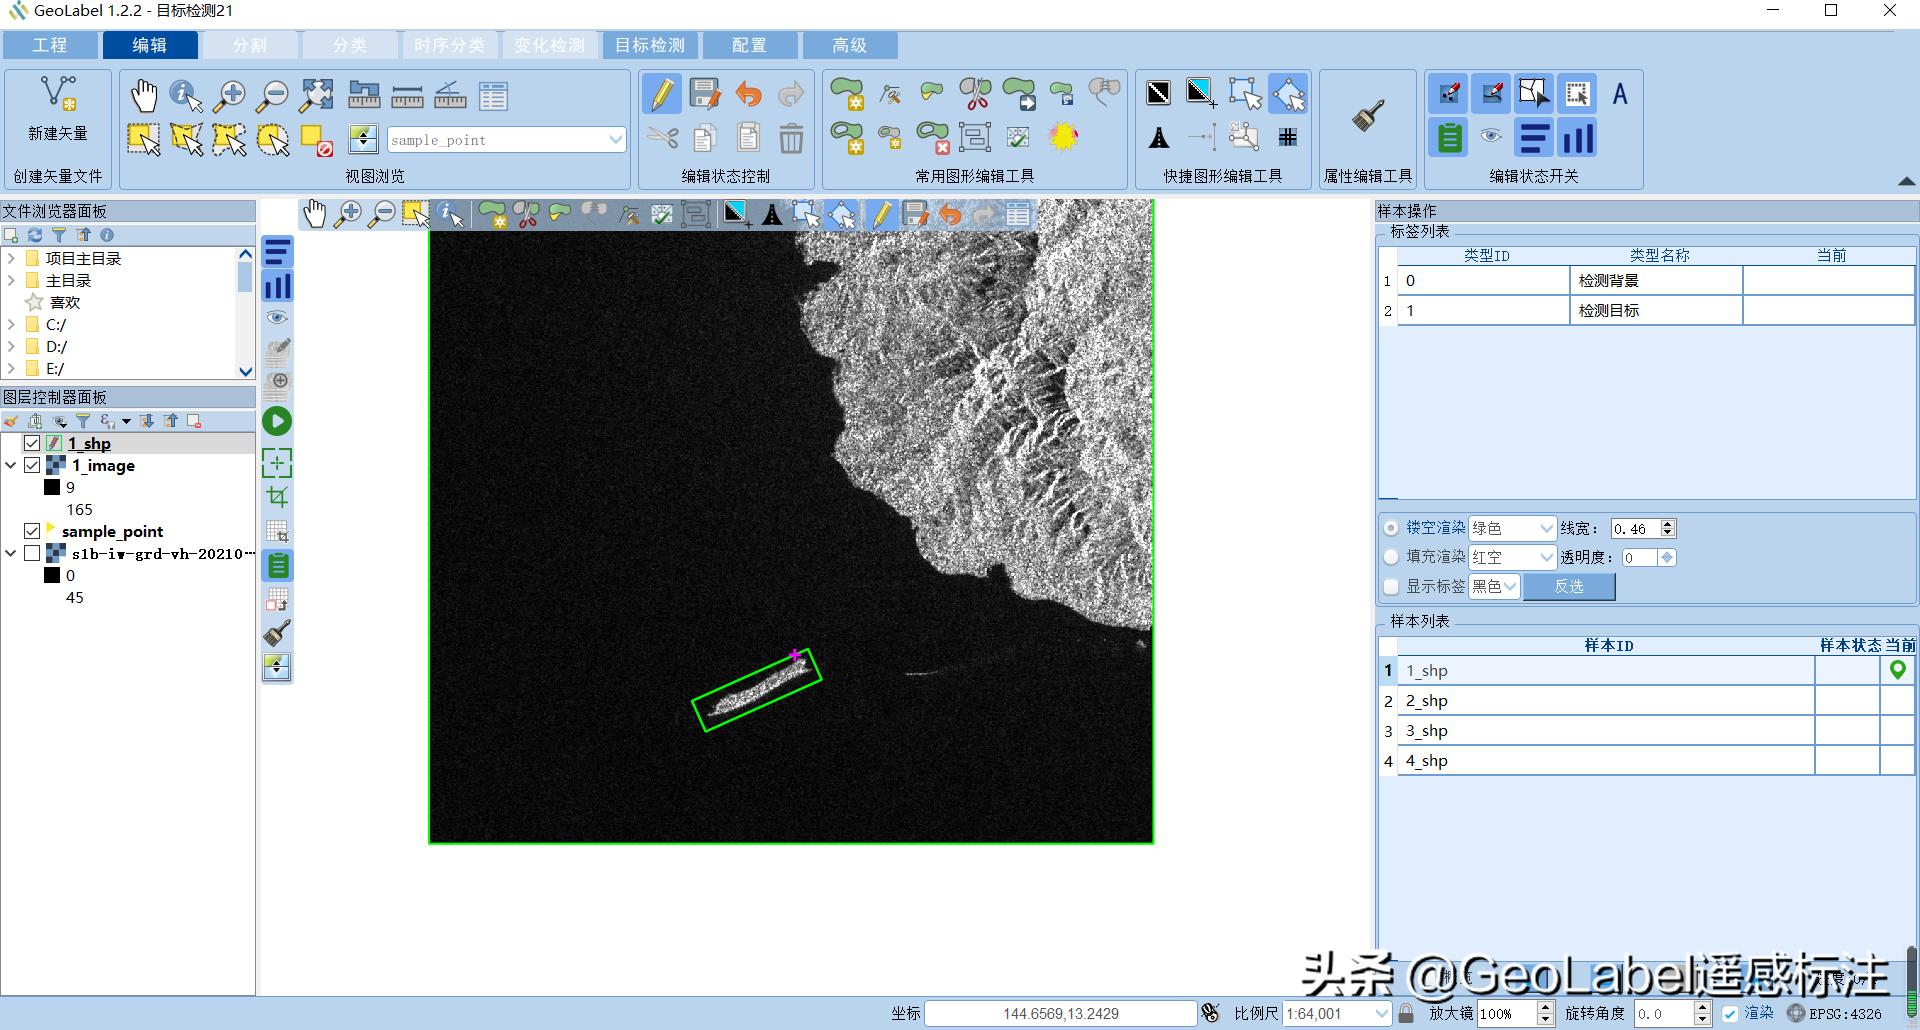
Task: Open the 绿色 outline color dropdown
Action: [1546, 528]
